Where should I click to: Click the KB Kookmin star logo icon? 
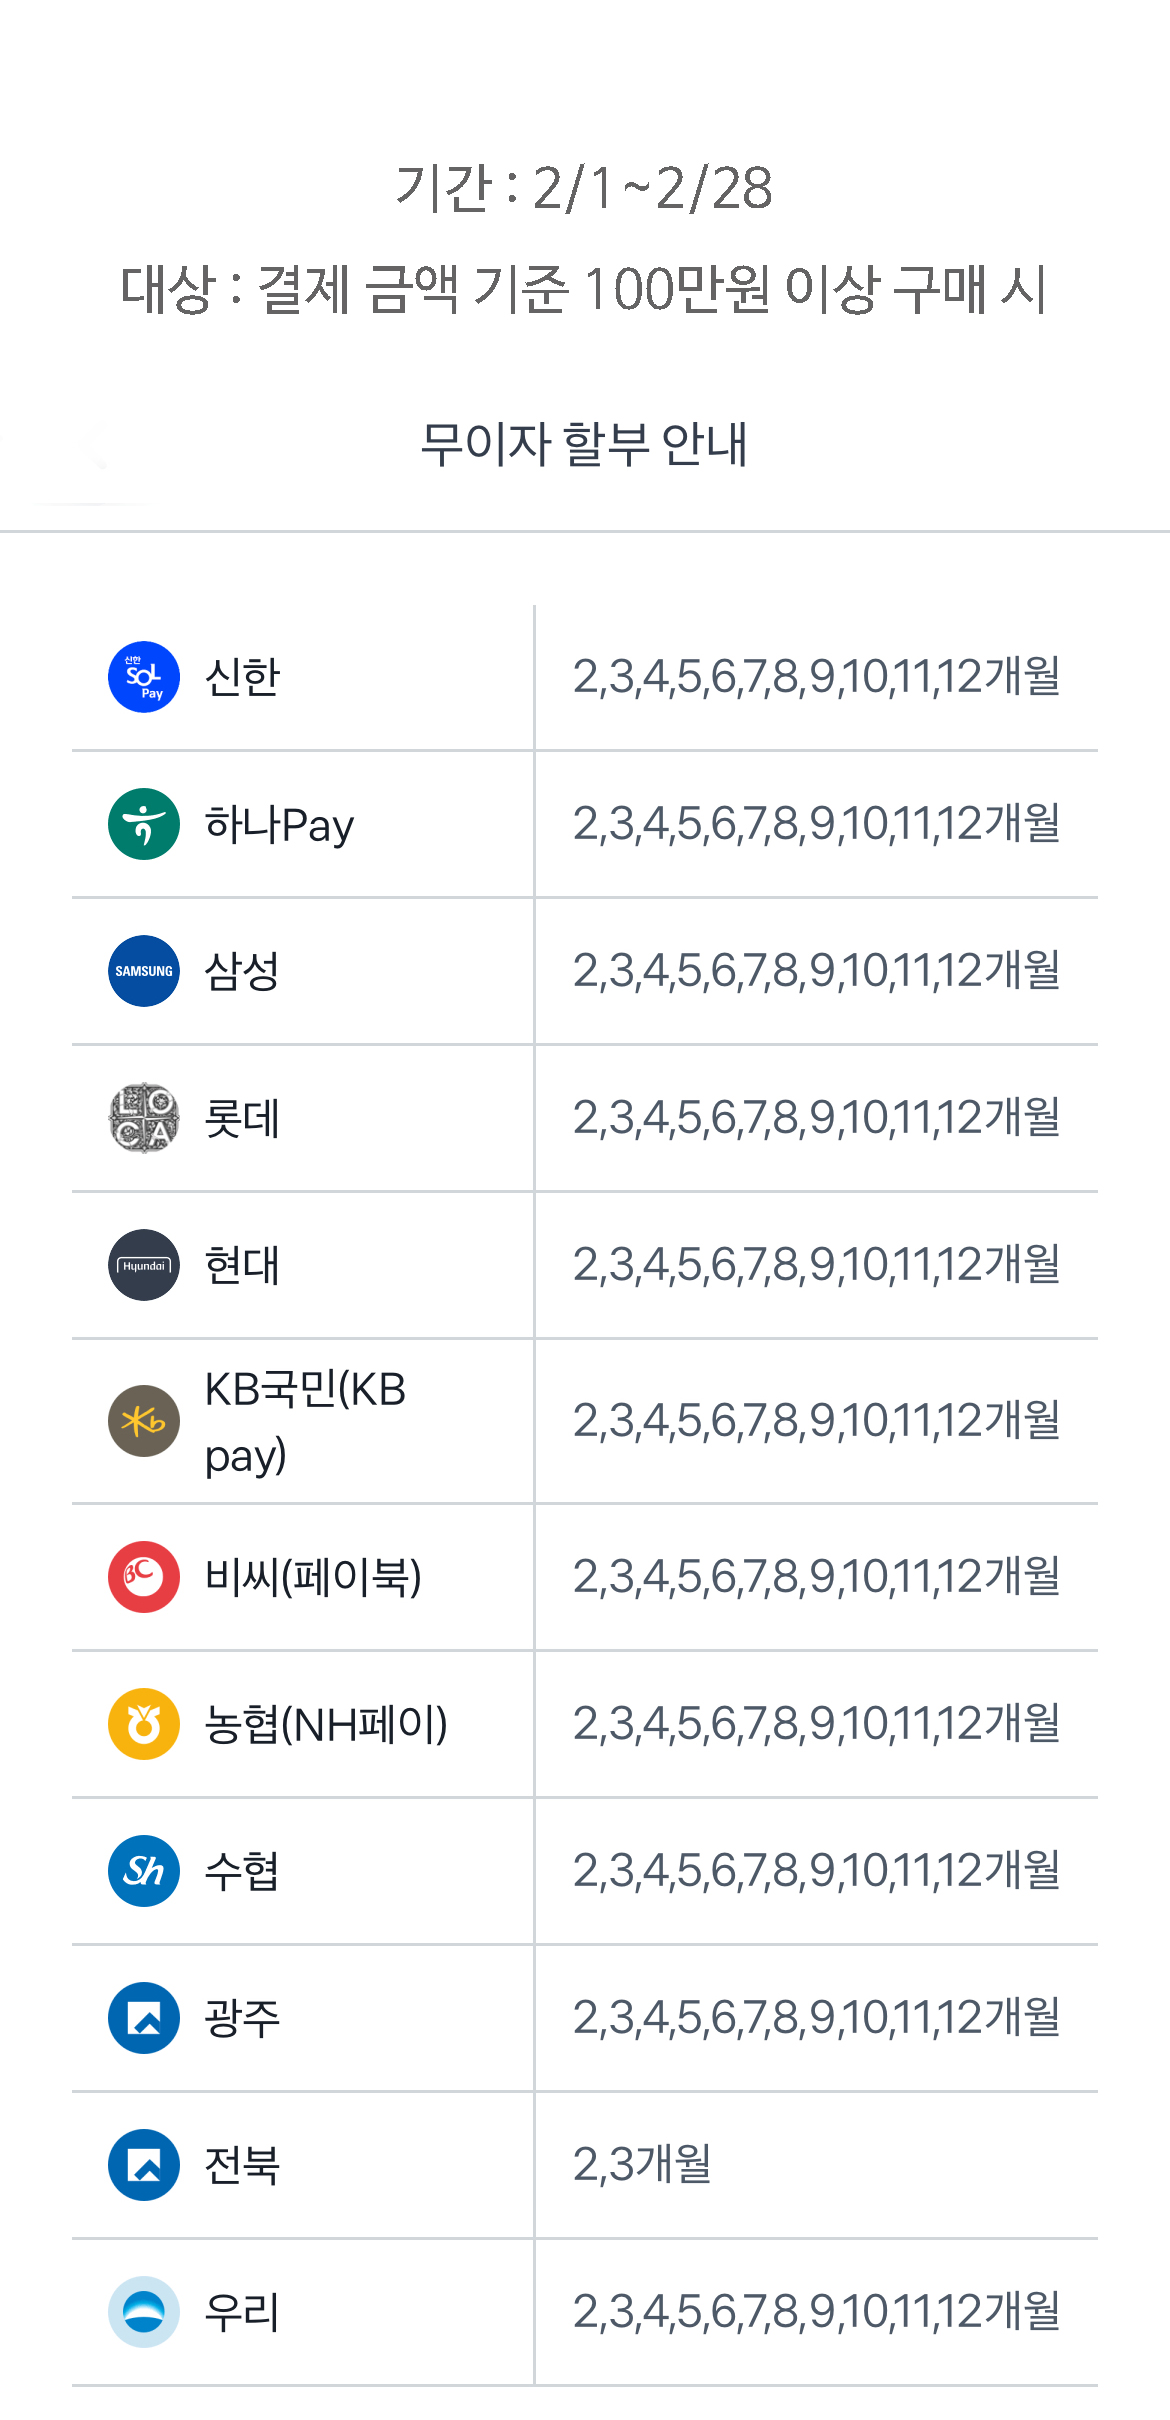point(144,1421)
